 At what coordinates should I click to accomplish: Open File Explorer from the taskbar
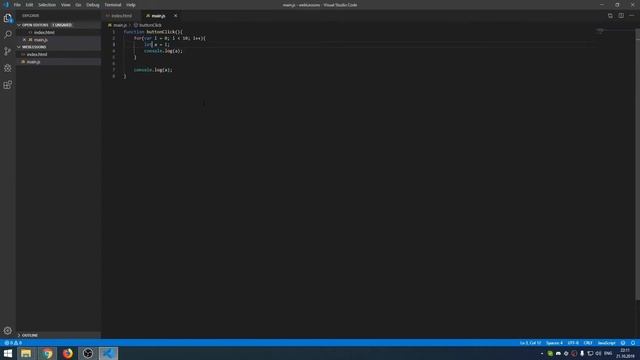pyautogui.click(x=26, y=353)
